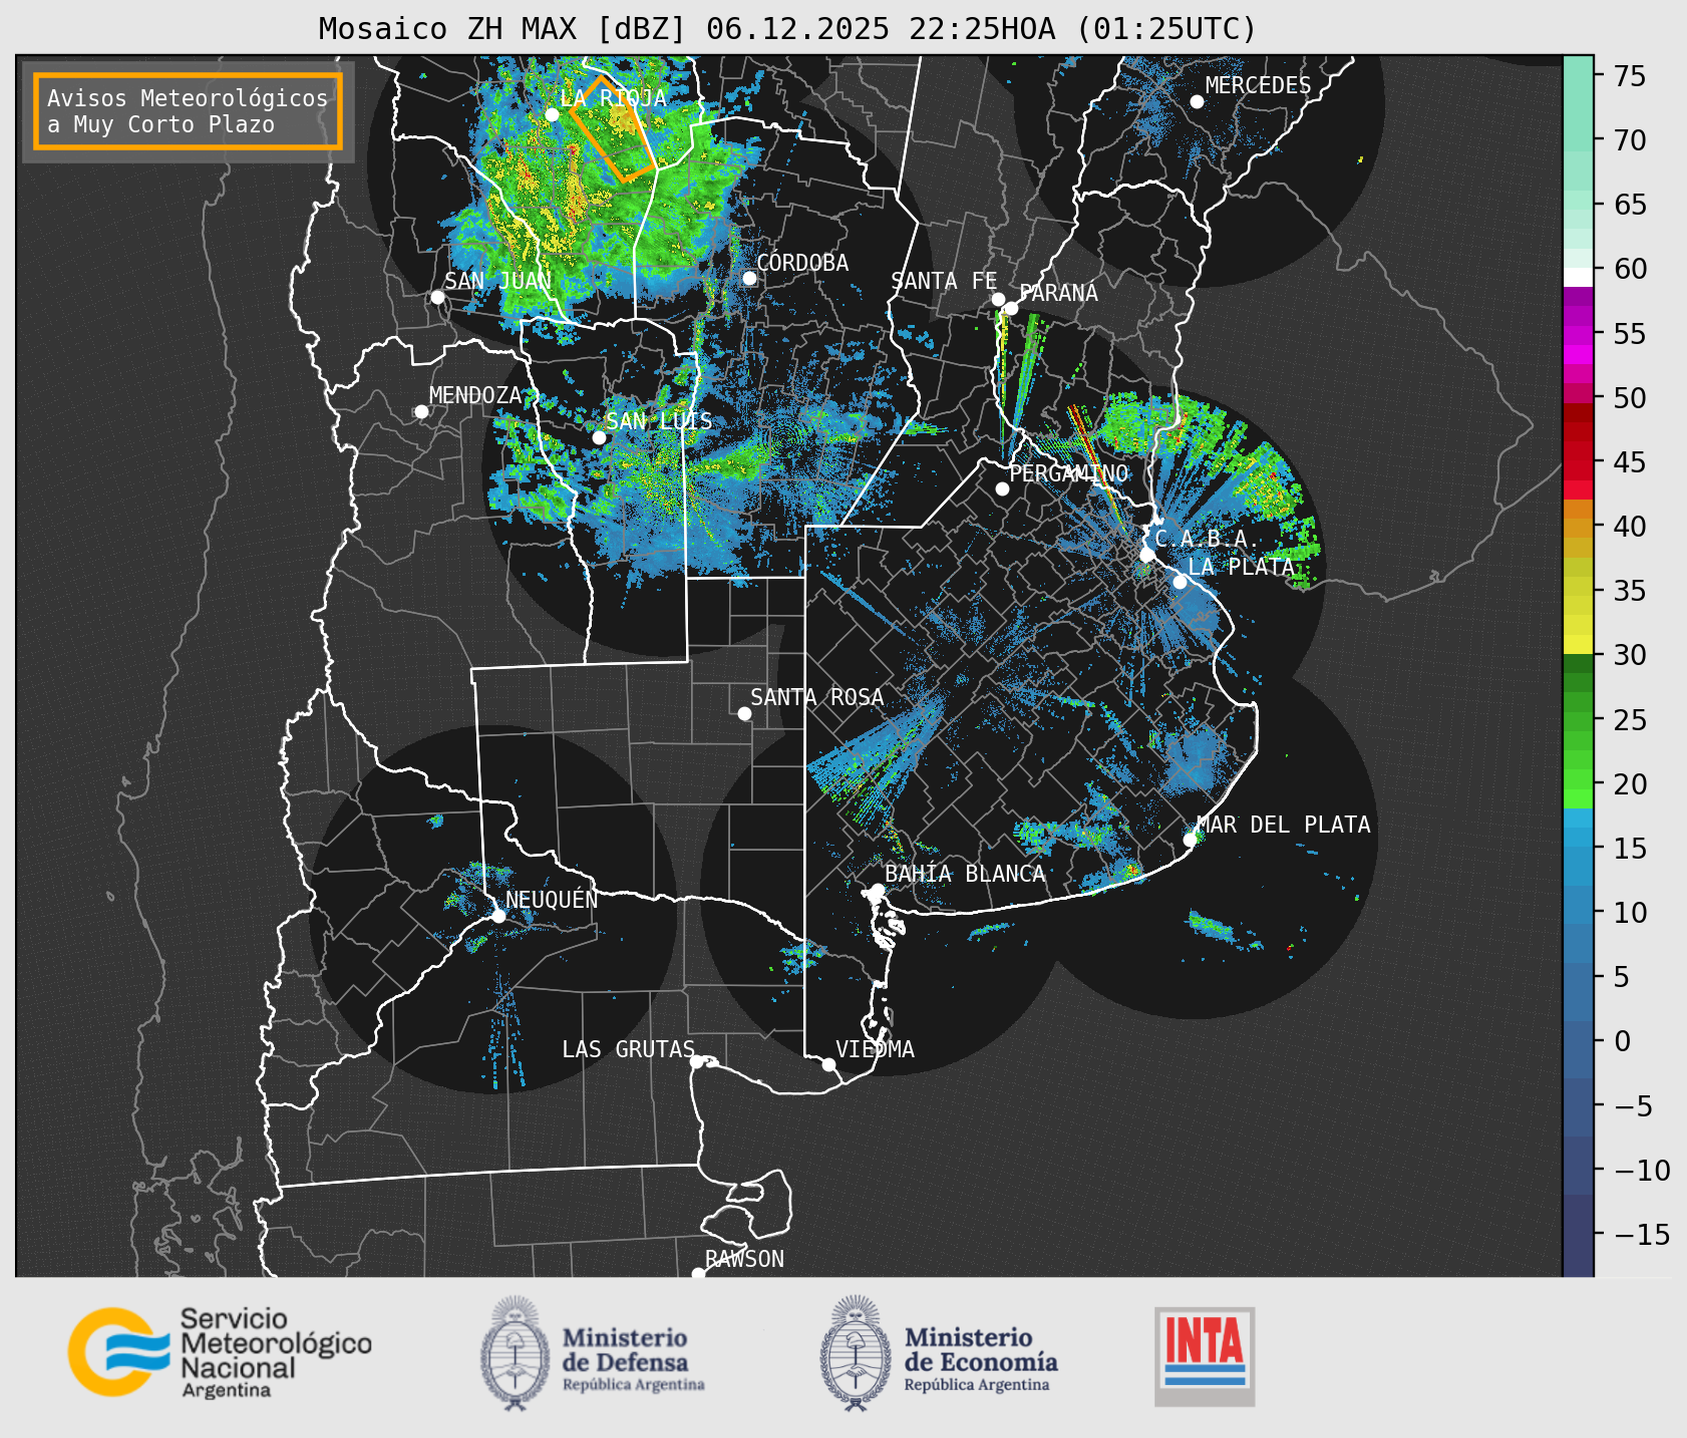This screenshot has width=1687, height=1438.
Task: Click the red INTA logo
Action: coord(1204,1356)
